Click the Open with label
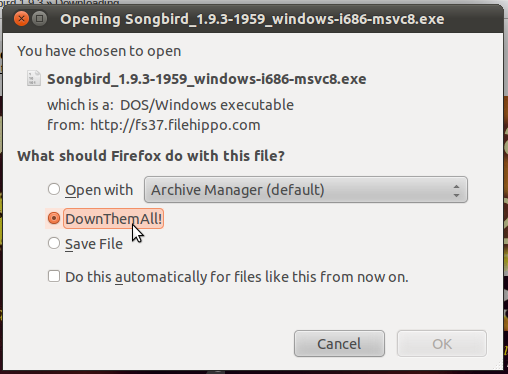508x374 pixels. [99, 190]
